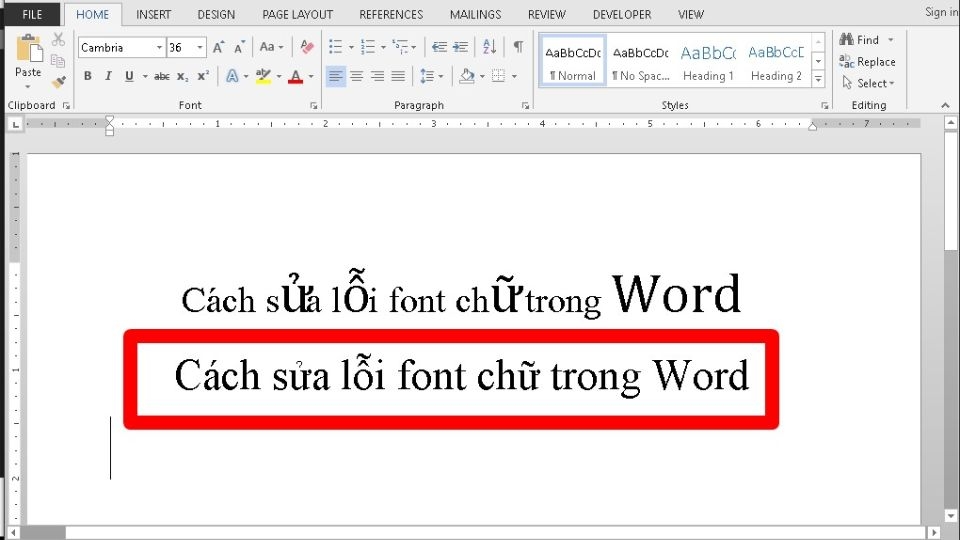Open the Select menu button

[x=869, y=83]
